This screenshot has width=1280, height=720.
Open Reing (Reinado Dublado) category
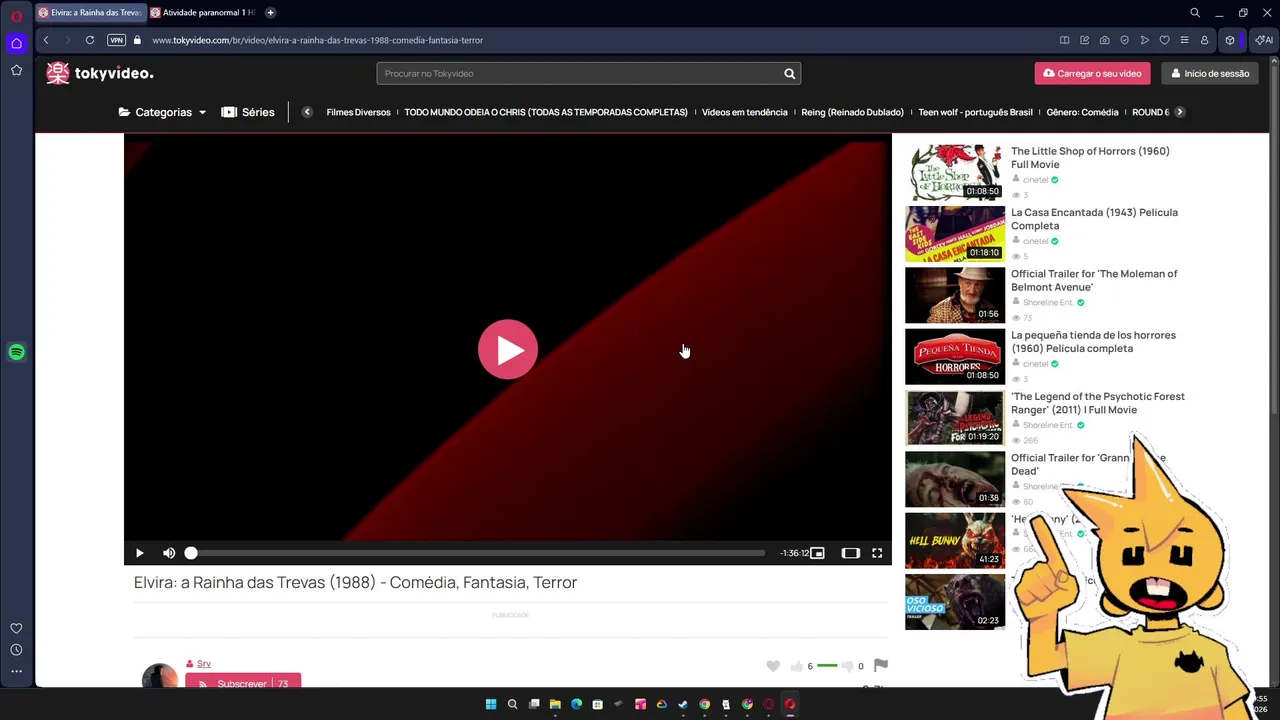point(852,112)
